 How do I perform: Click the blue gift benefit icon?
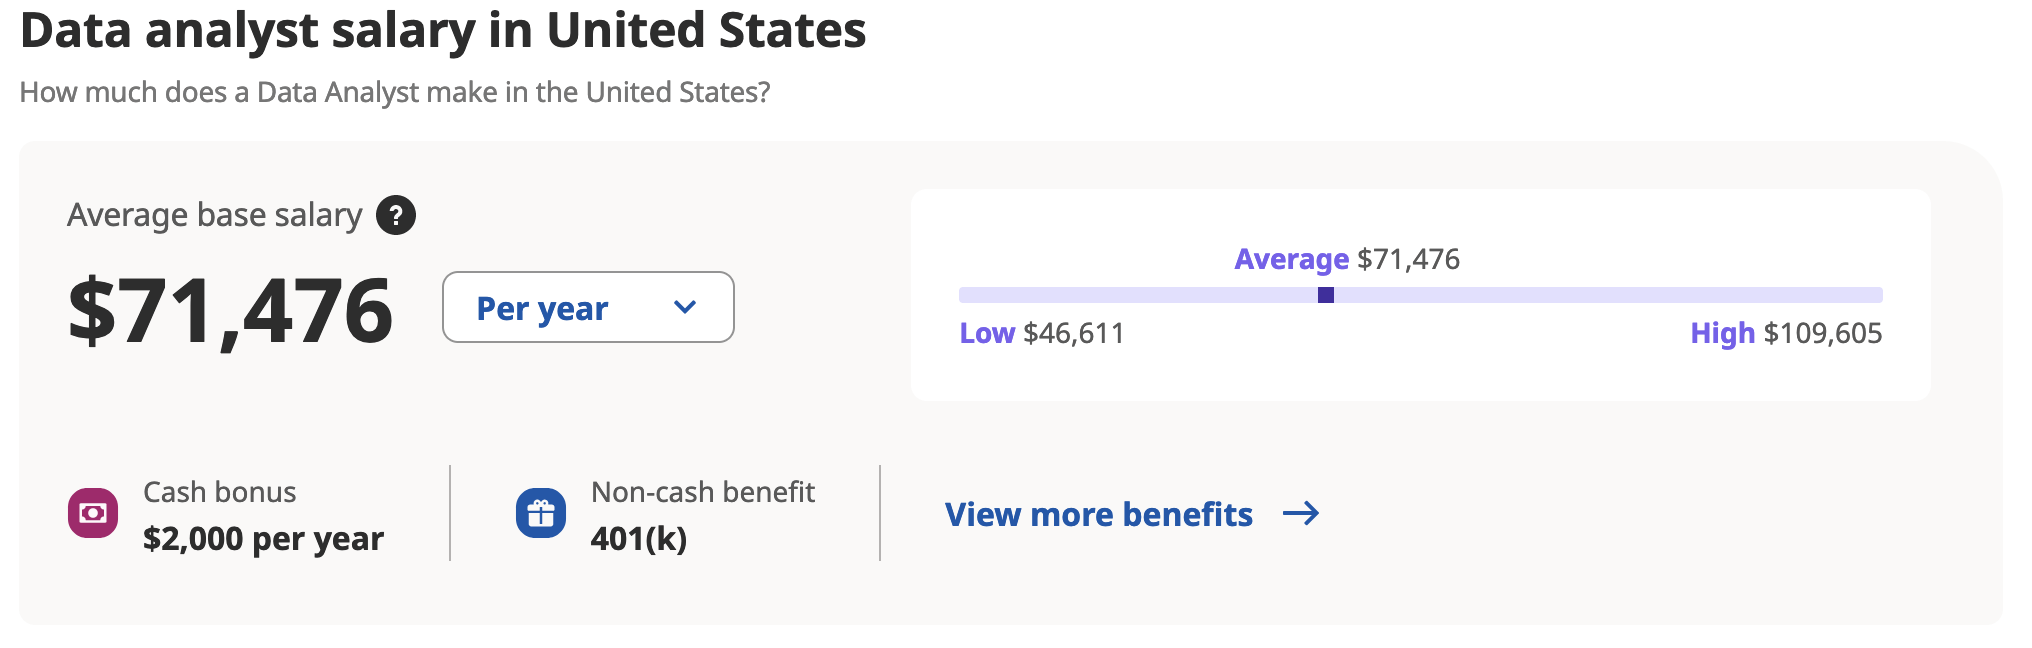point(541,513)
